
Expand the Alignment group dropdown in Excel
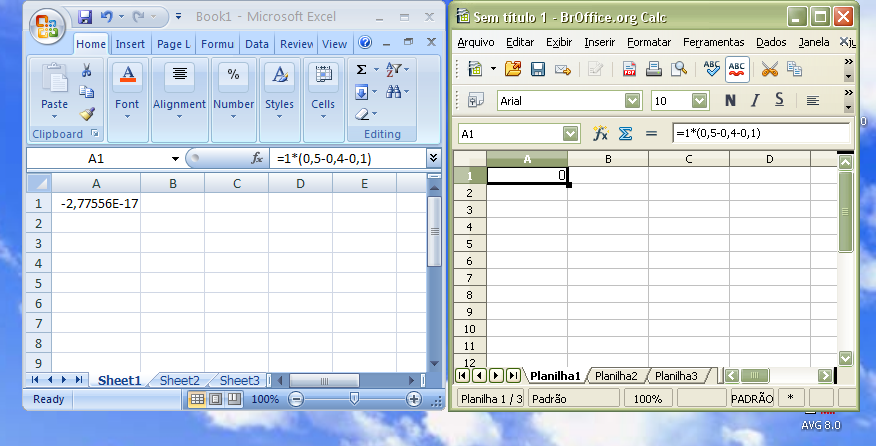pos(179,117)
